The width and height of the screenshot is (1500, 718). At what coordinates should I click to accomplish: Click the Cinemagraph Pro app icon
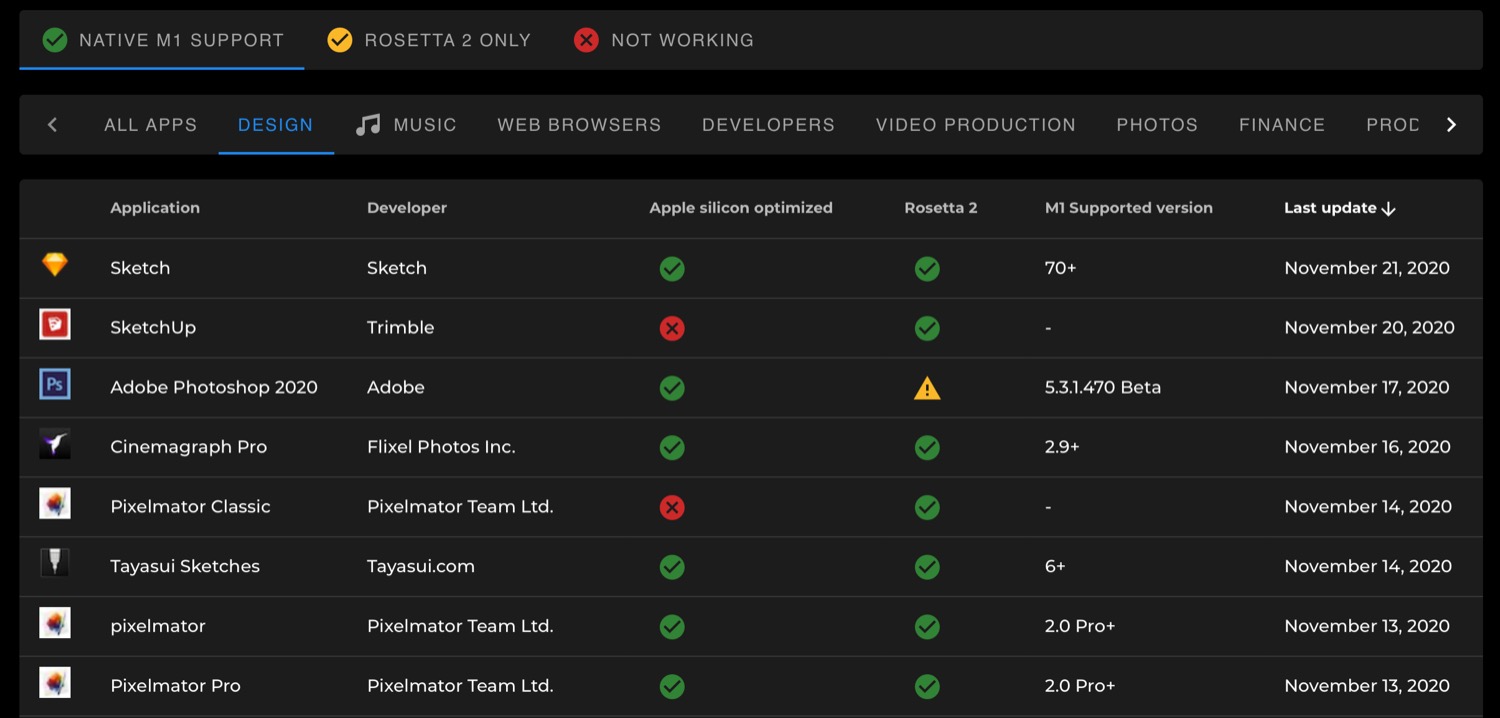coord(55,445)
